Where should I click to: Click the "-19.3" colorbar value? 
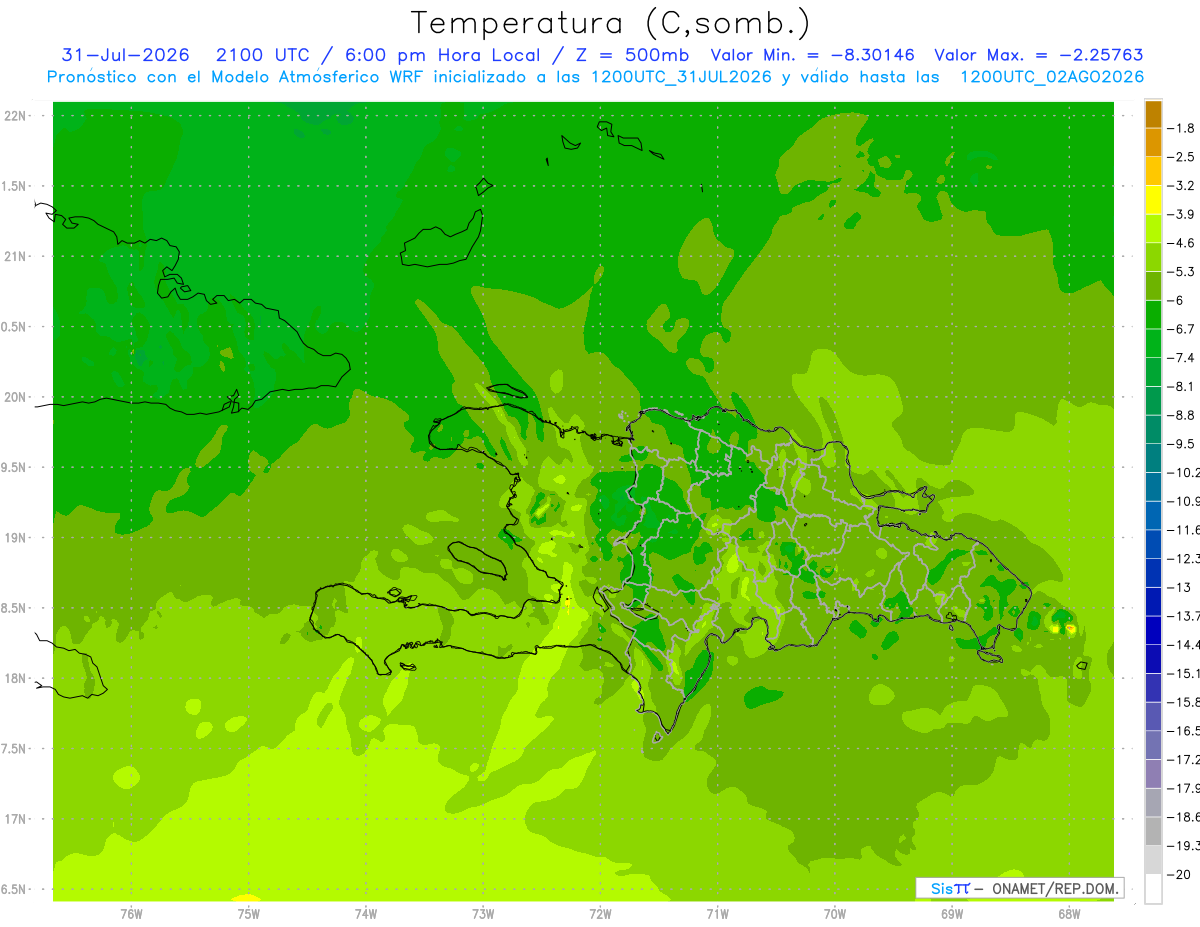pyautogui.click(x=1184, y=846)
